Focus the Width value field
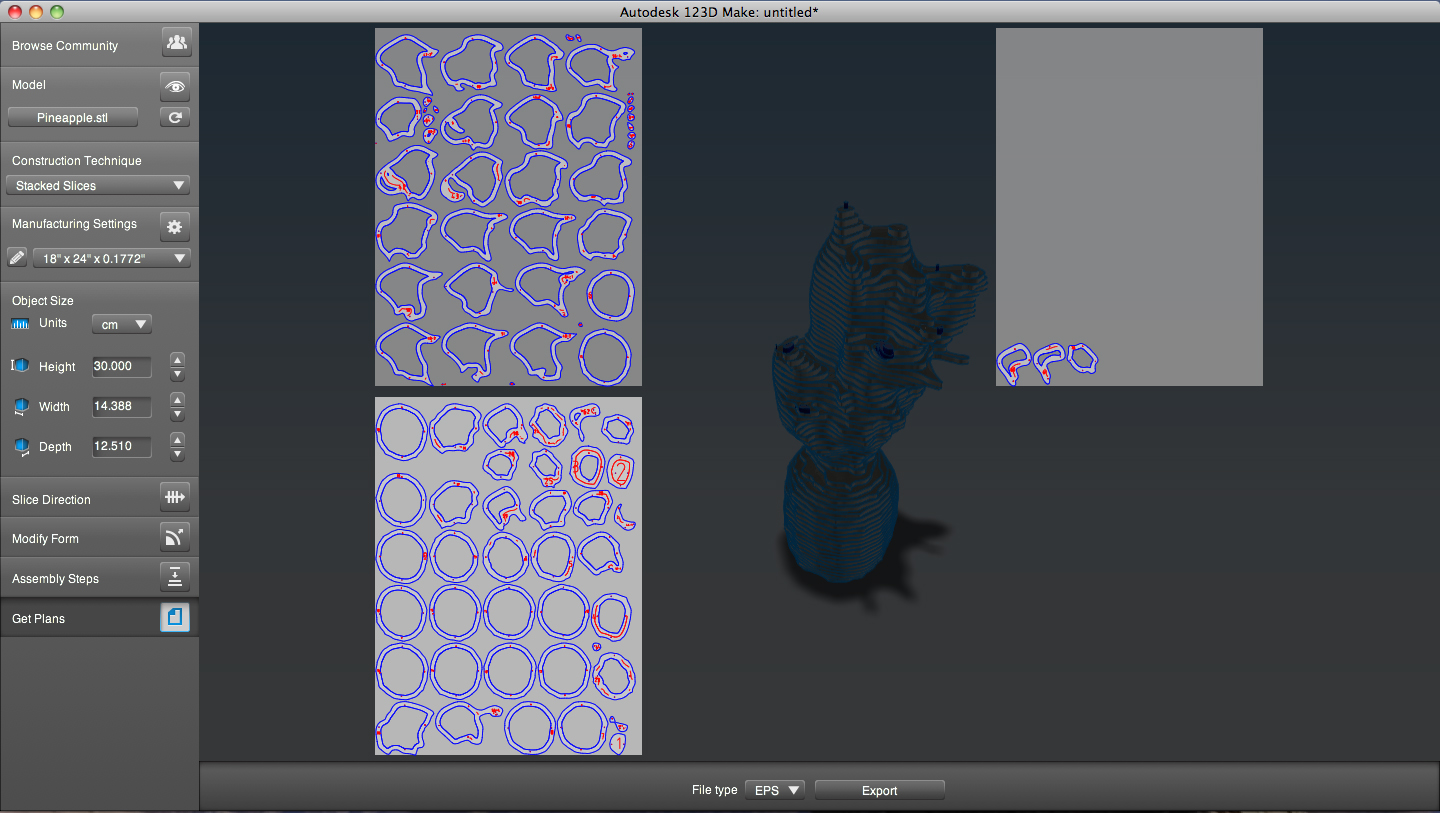Screen dimensions: 1440x813 (x=121, y=406)
